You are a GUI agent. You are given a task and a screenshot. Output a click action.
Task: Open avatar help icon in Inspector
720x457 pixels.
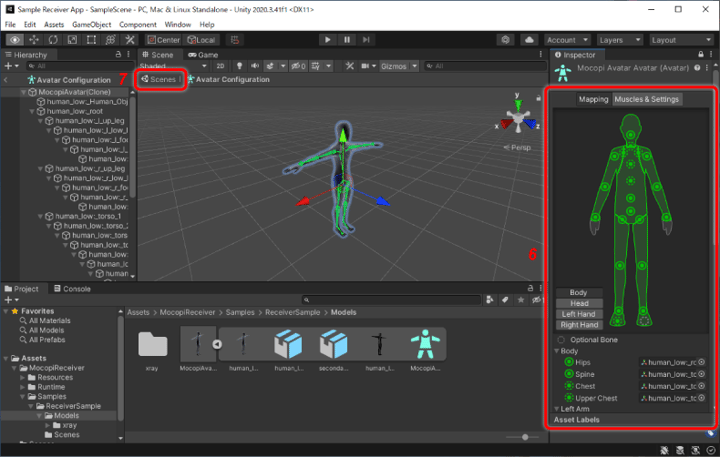coord(697,68)
